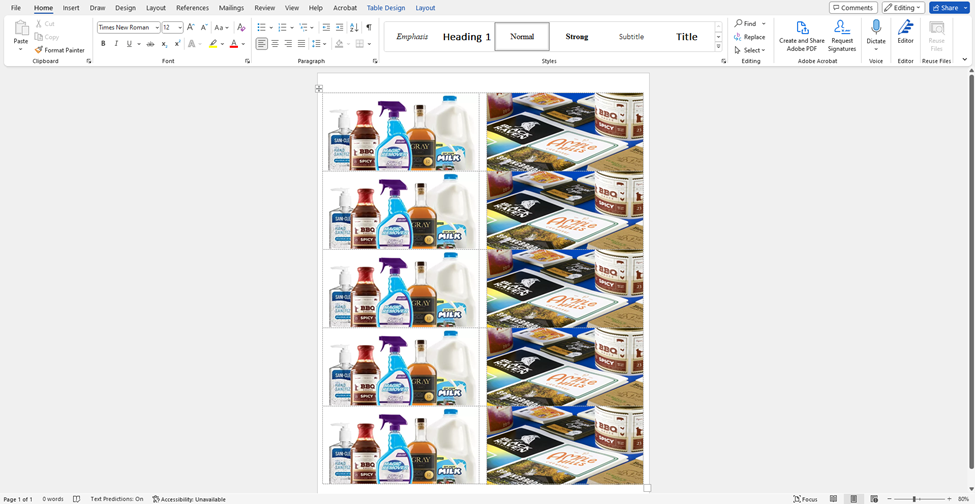Switch to Web Layout view
The width and height of the screenshot is (975, 504).
coord(874,499)
